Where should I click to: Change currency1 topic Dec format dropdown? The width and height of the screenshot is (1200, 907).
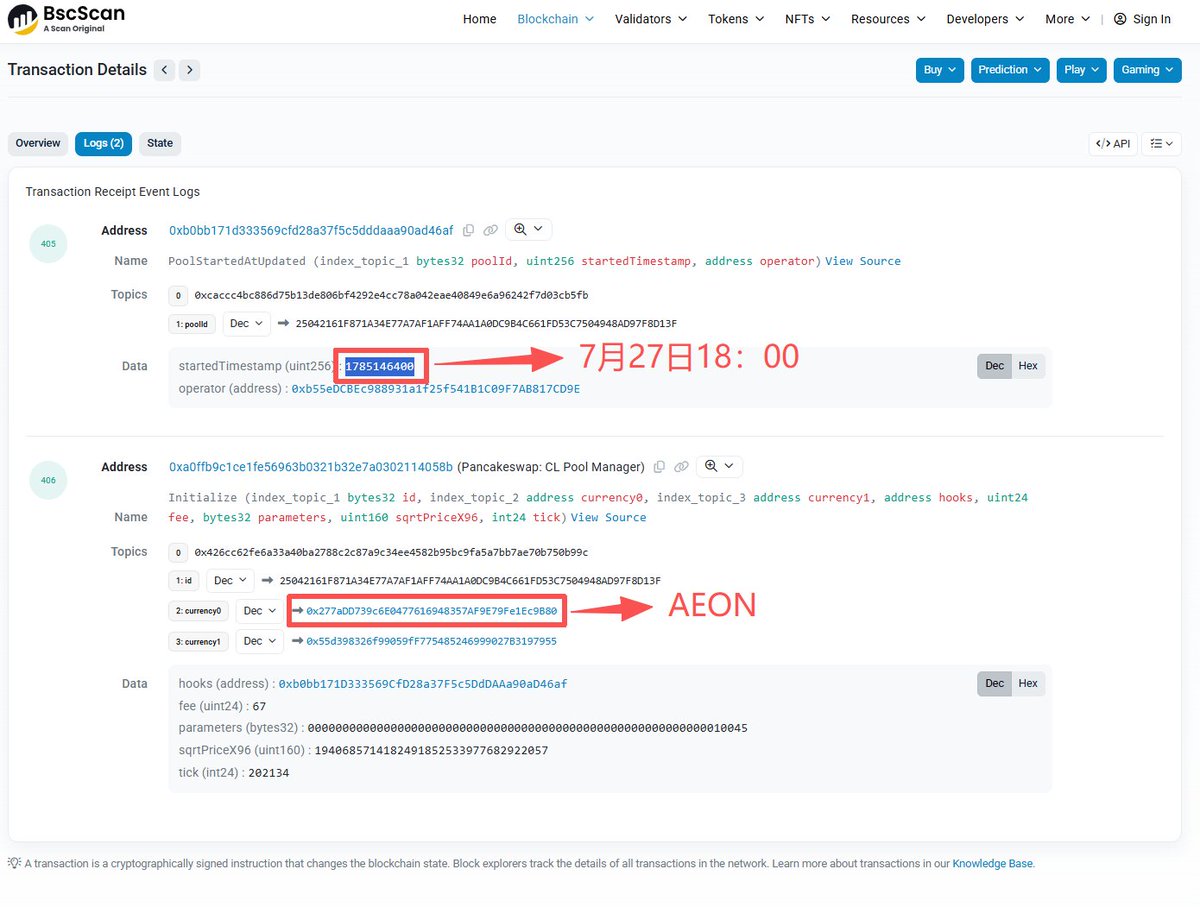260,641
